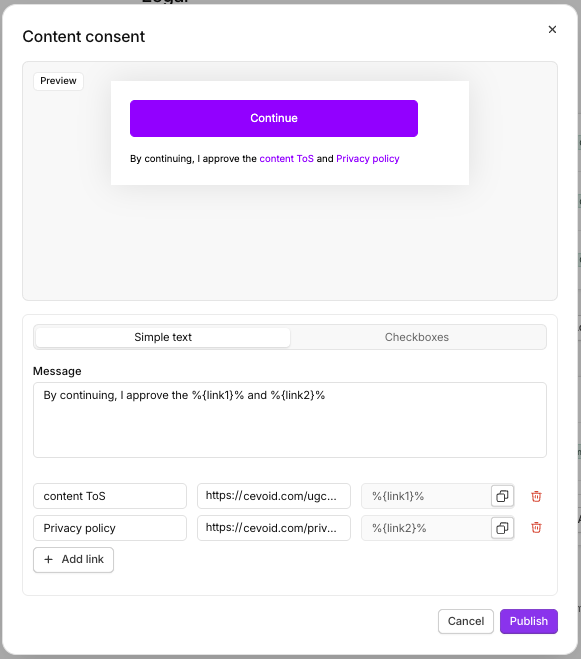The width and height of the screenshot is (581, 659).
Task: Click the Preview label badge
Action: pyautogui.click(x=58, y=81)
